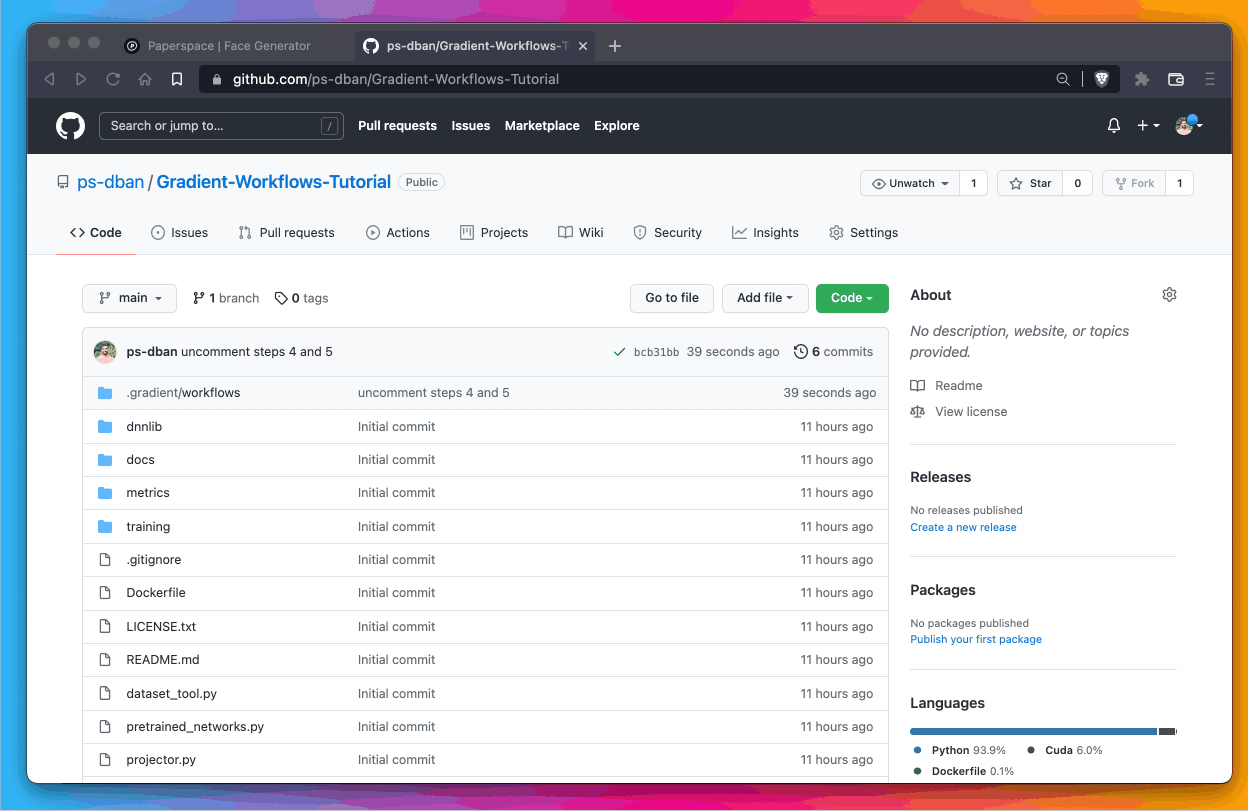This screenshot has height=811, width=1248.
Task: Open the Projects tab
Action: click(x=493, y=232)
